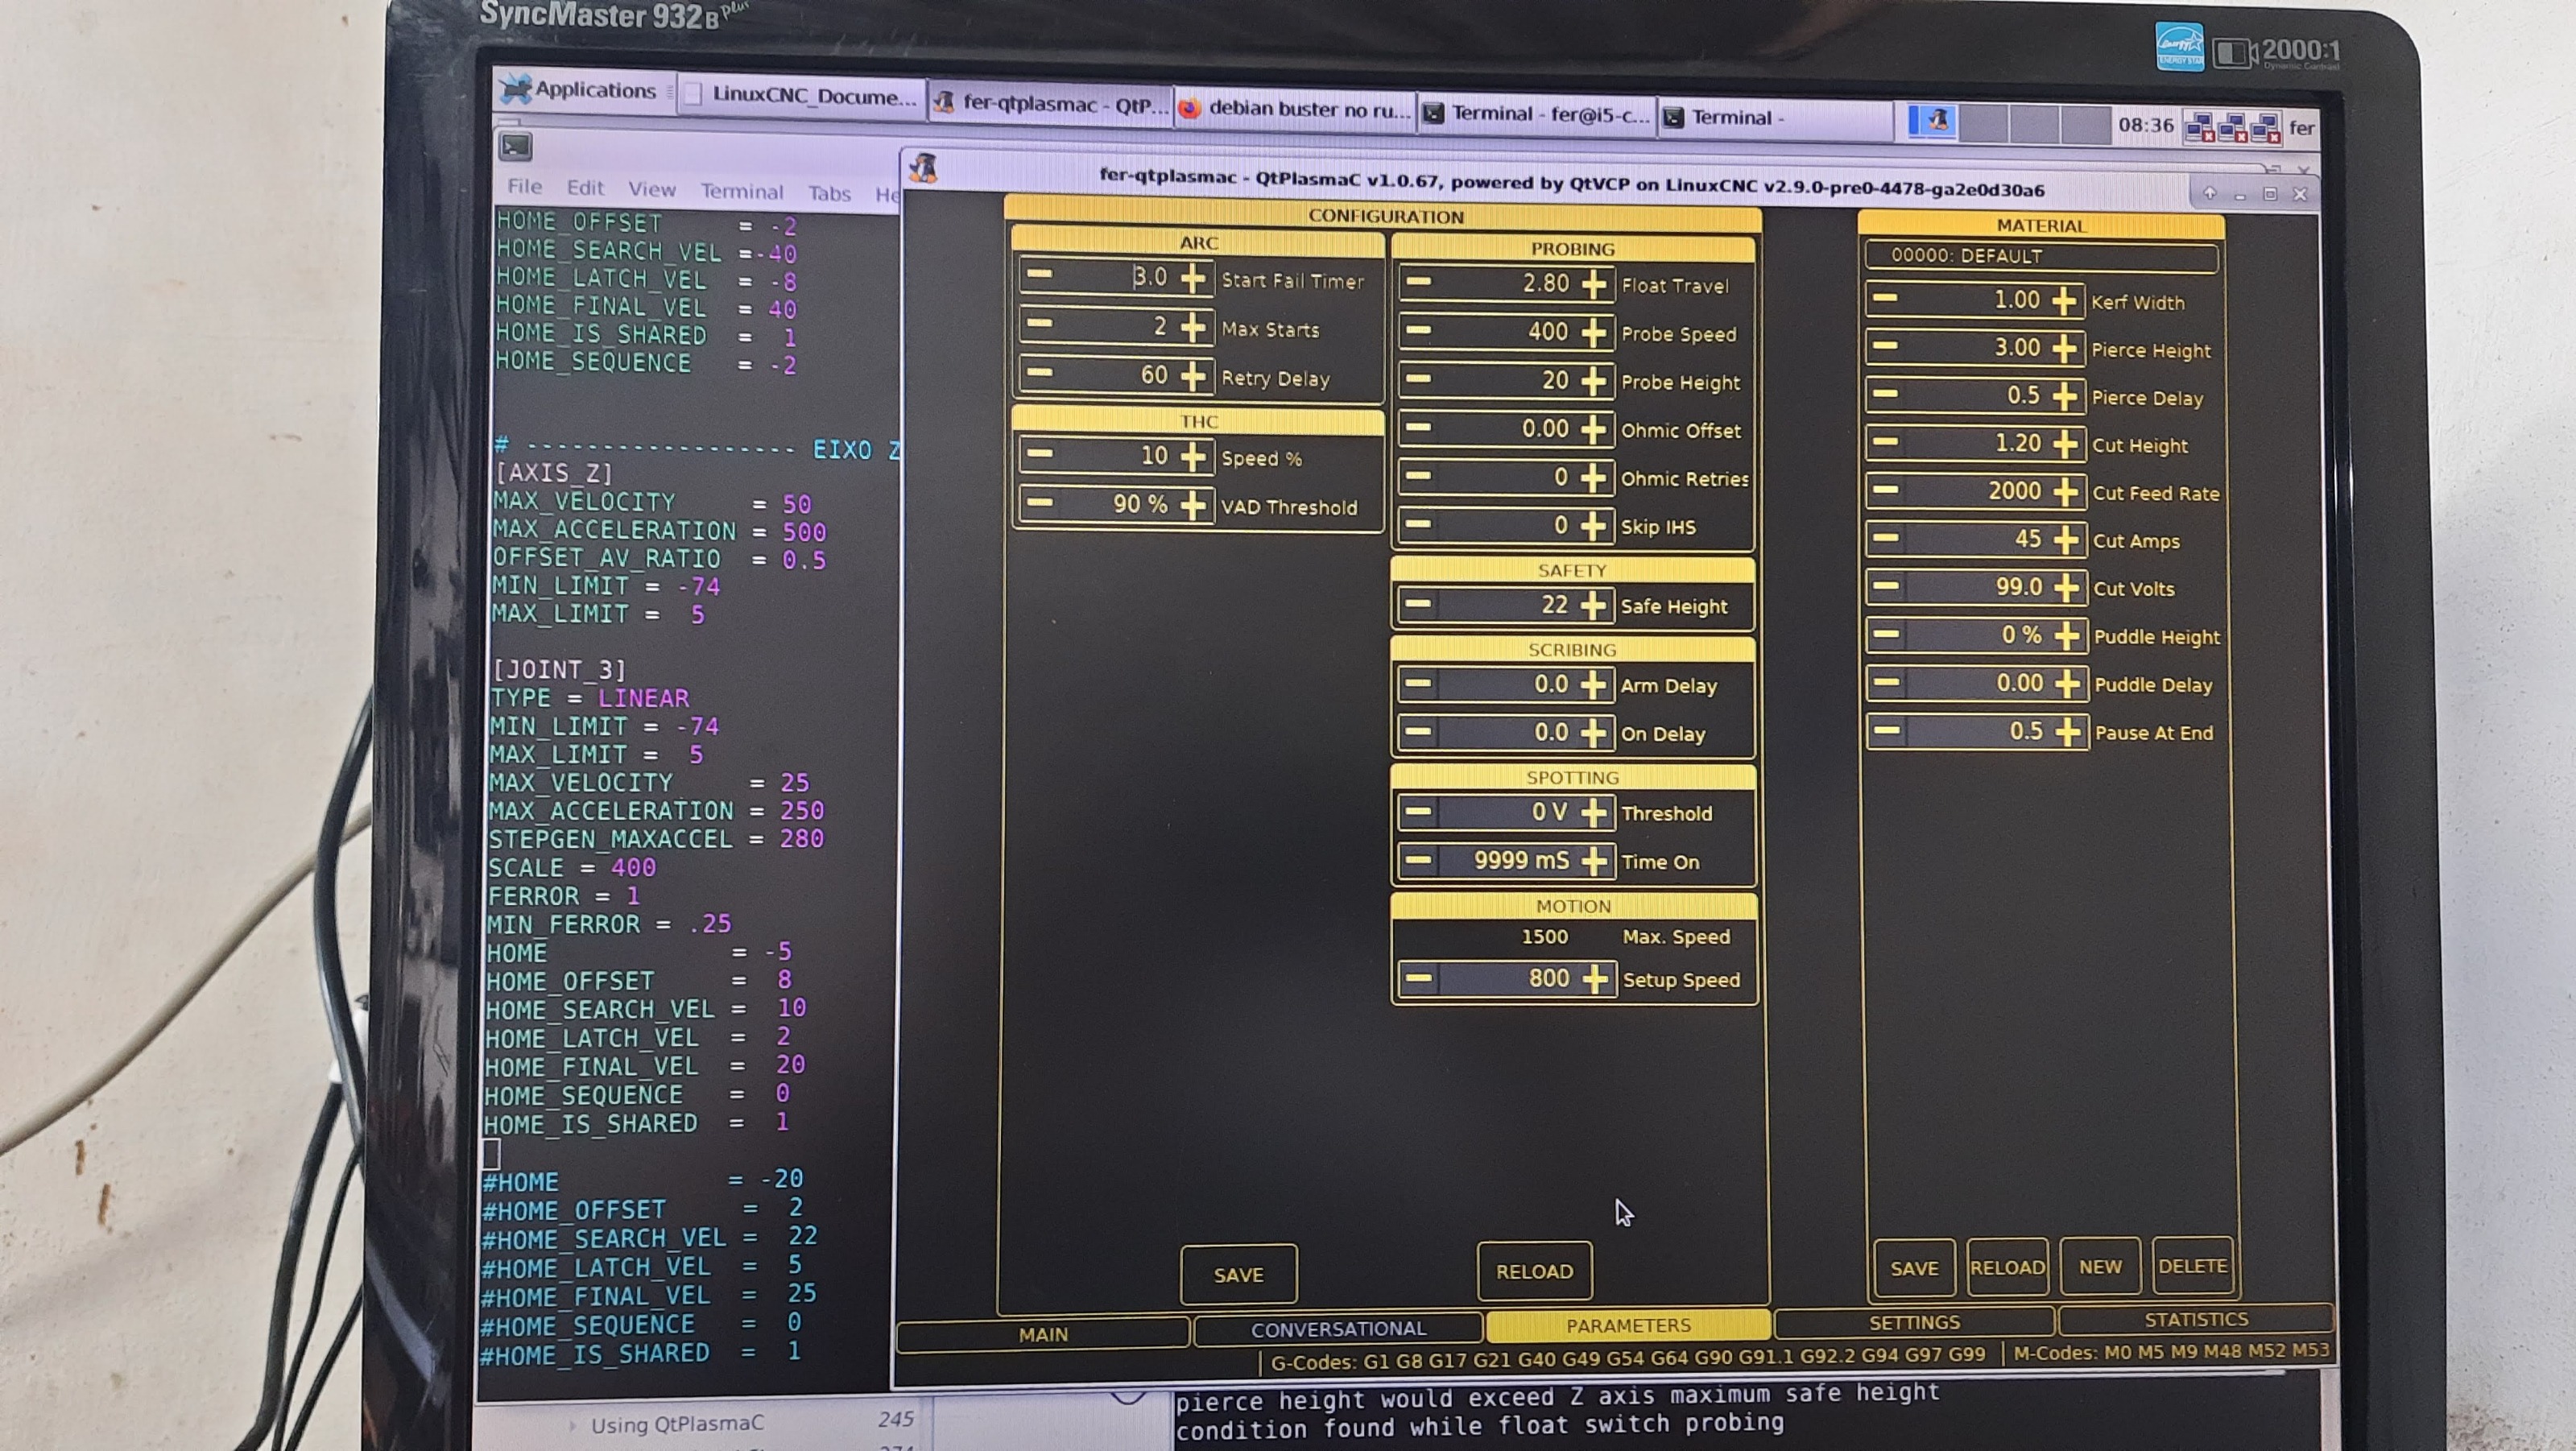Screen dimensions: 2576x1451
Task: Decrease Cut Feed Rate value
Action: pyautogui.click(x=1886, y=490)
